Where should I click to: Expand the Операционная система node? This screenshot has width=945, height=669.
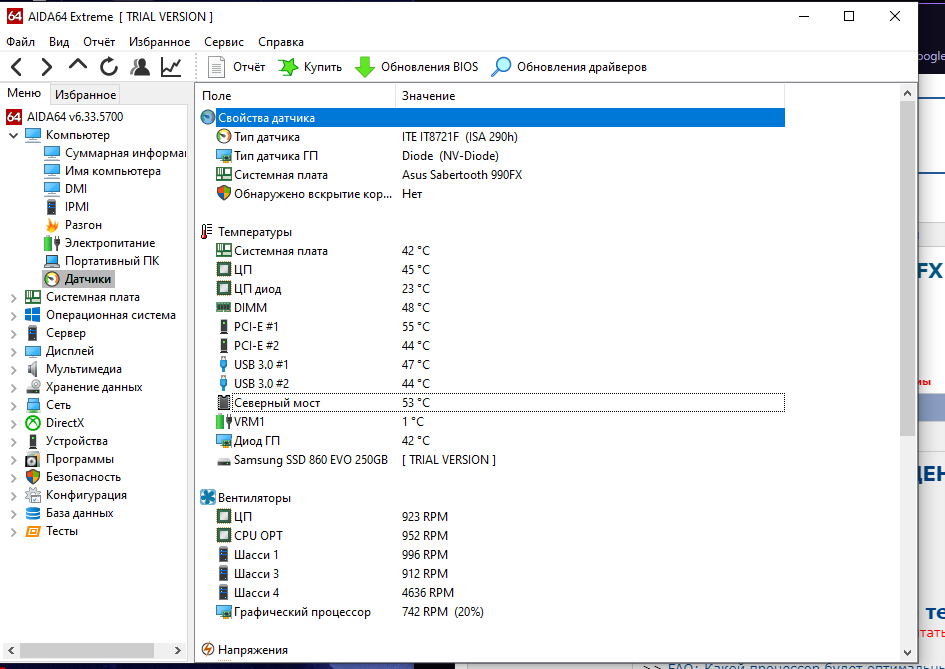(x=13, y=315)
